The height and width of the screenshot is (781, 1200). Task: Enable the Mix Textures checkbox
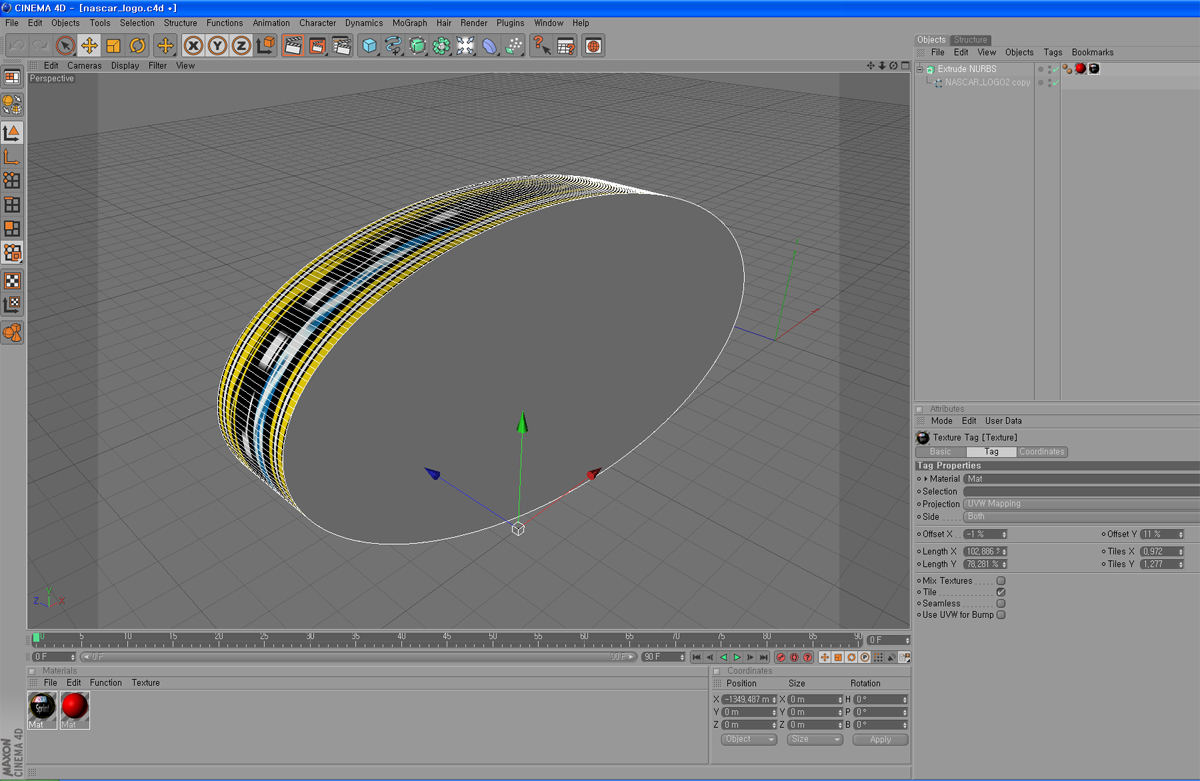pos(1000,581)
